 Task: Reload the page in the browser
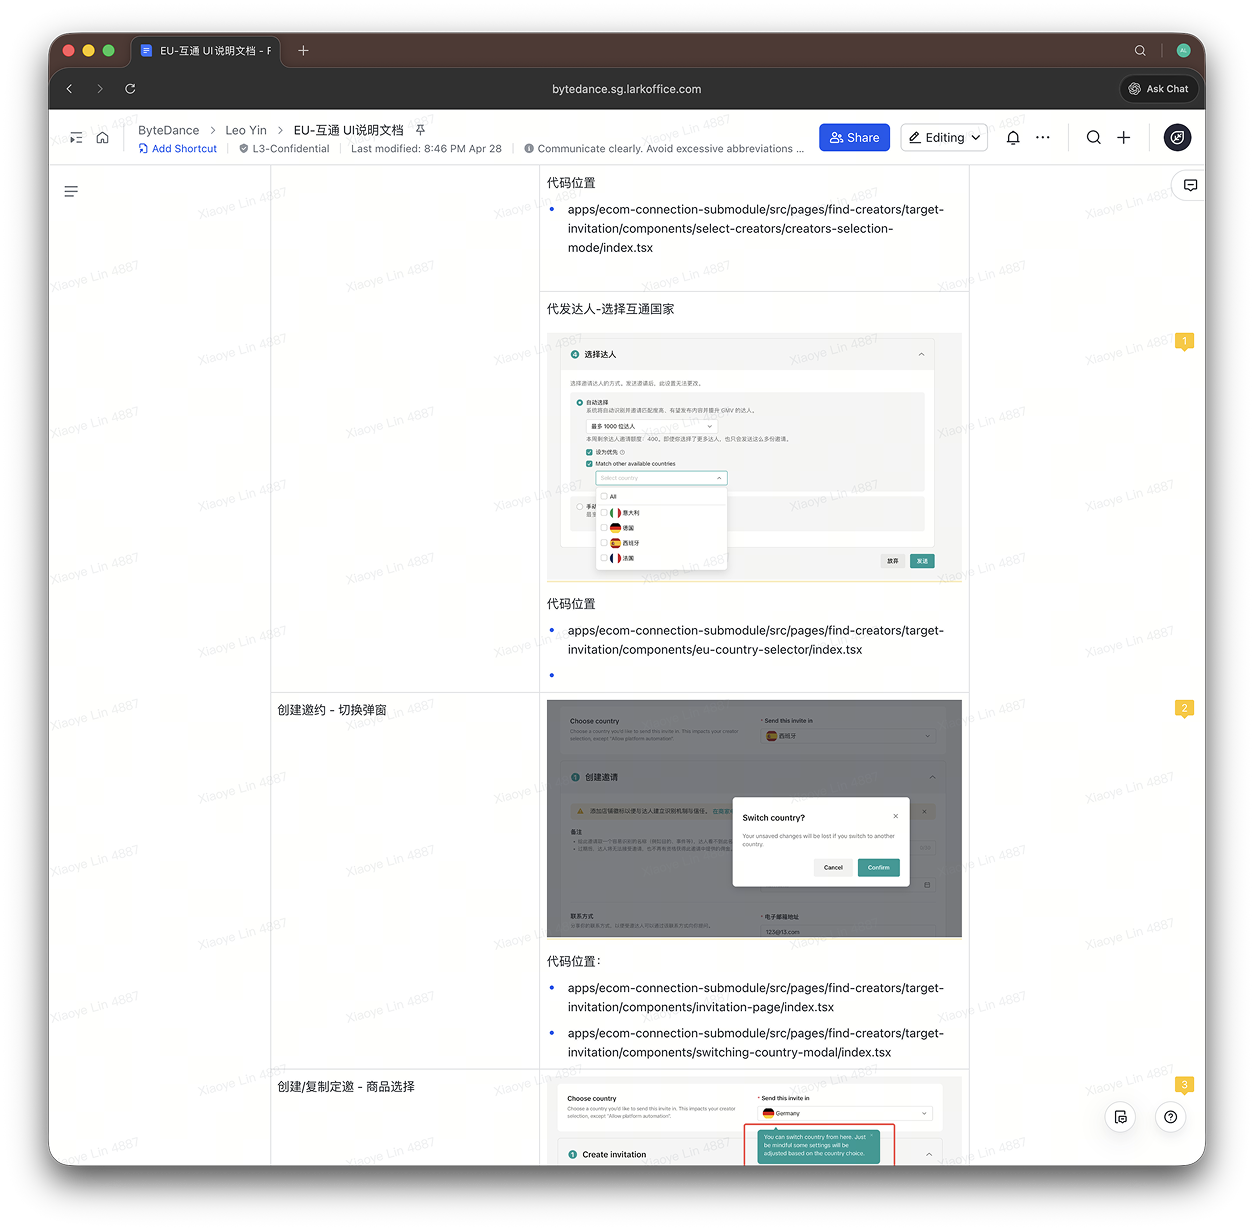pyautogui.click(x=130, y=89)
